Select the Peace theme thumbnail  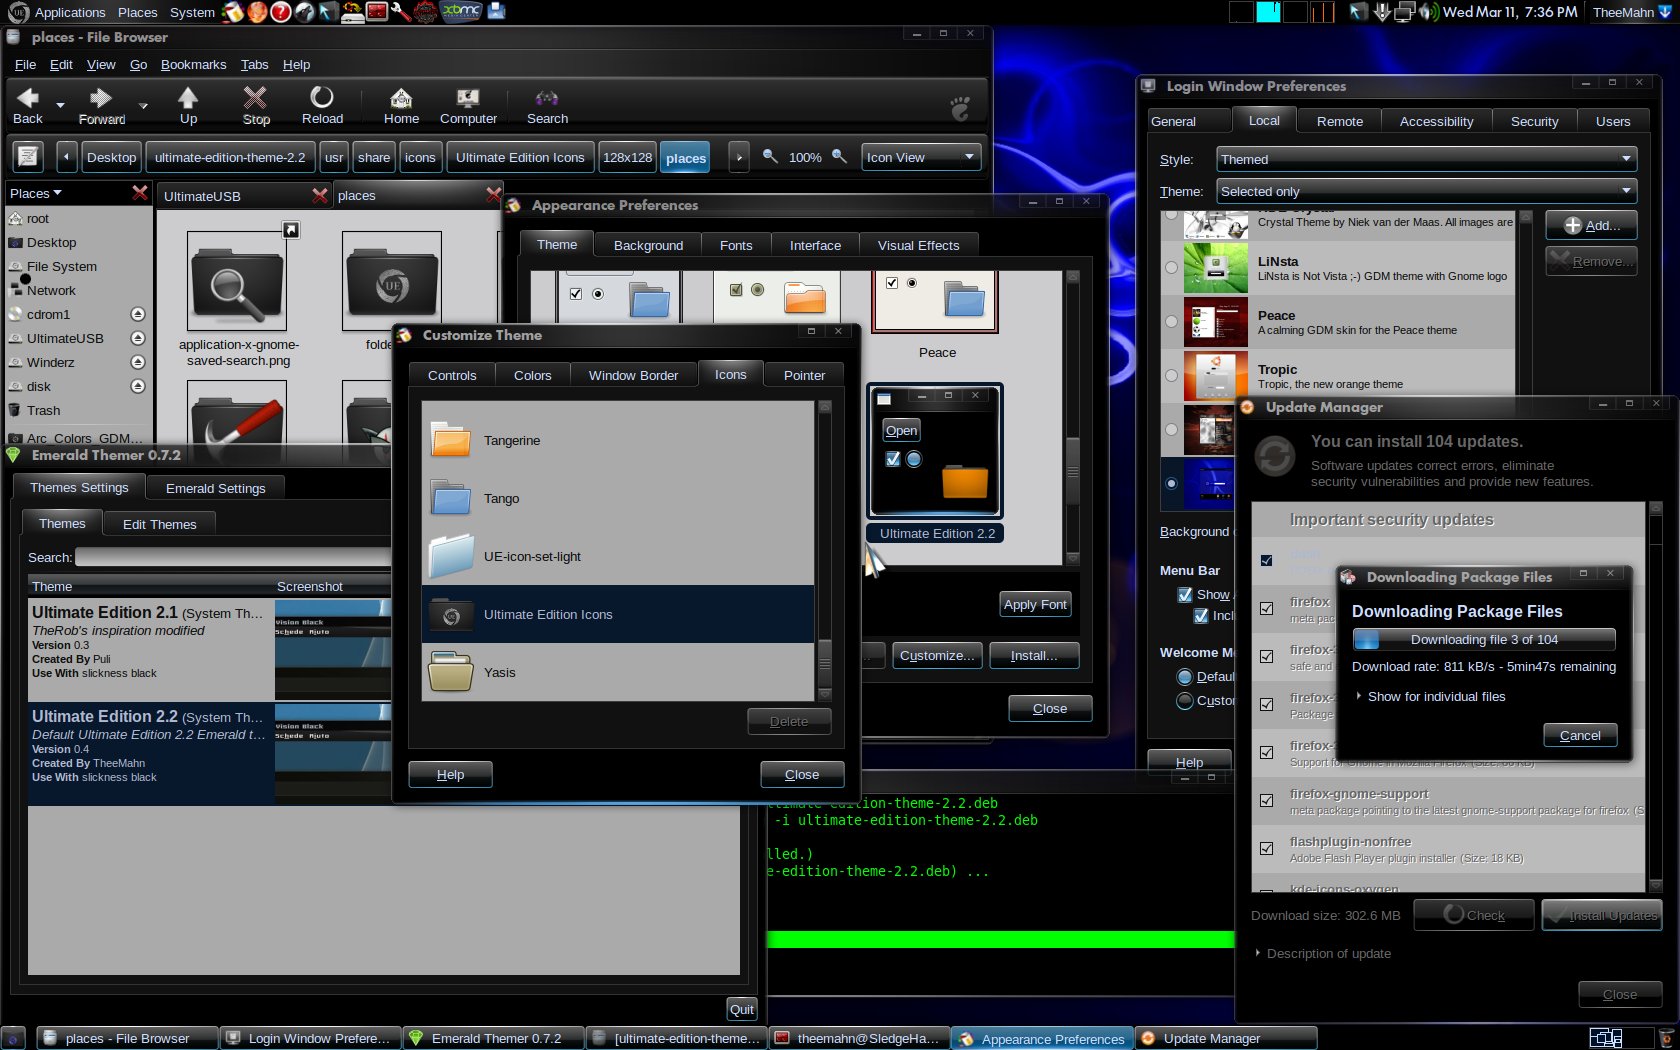point(935,300)
